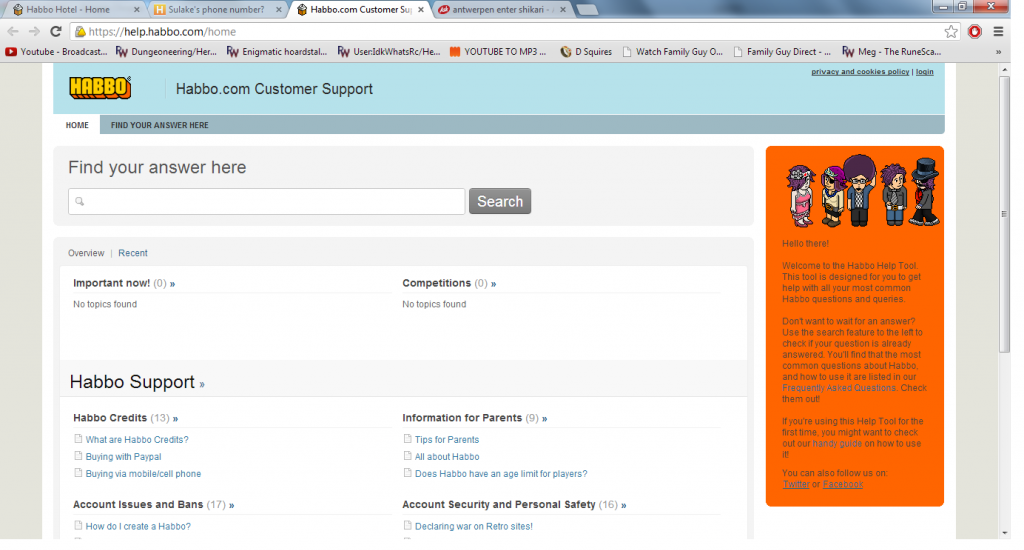Click the page reload icon
Image resolution: width=1024 pixels, height=550 pixels.
click(x=55, y=31)
